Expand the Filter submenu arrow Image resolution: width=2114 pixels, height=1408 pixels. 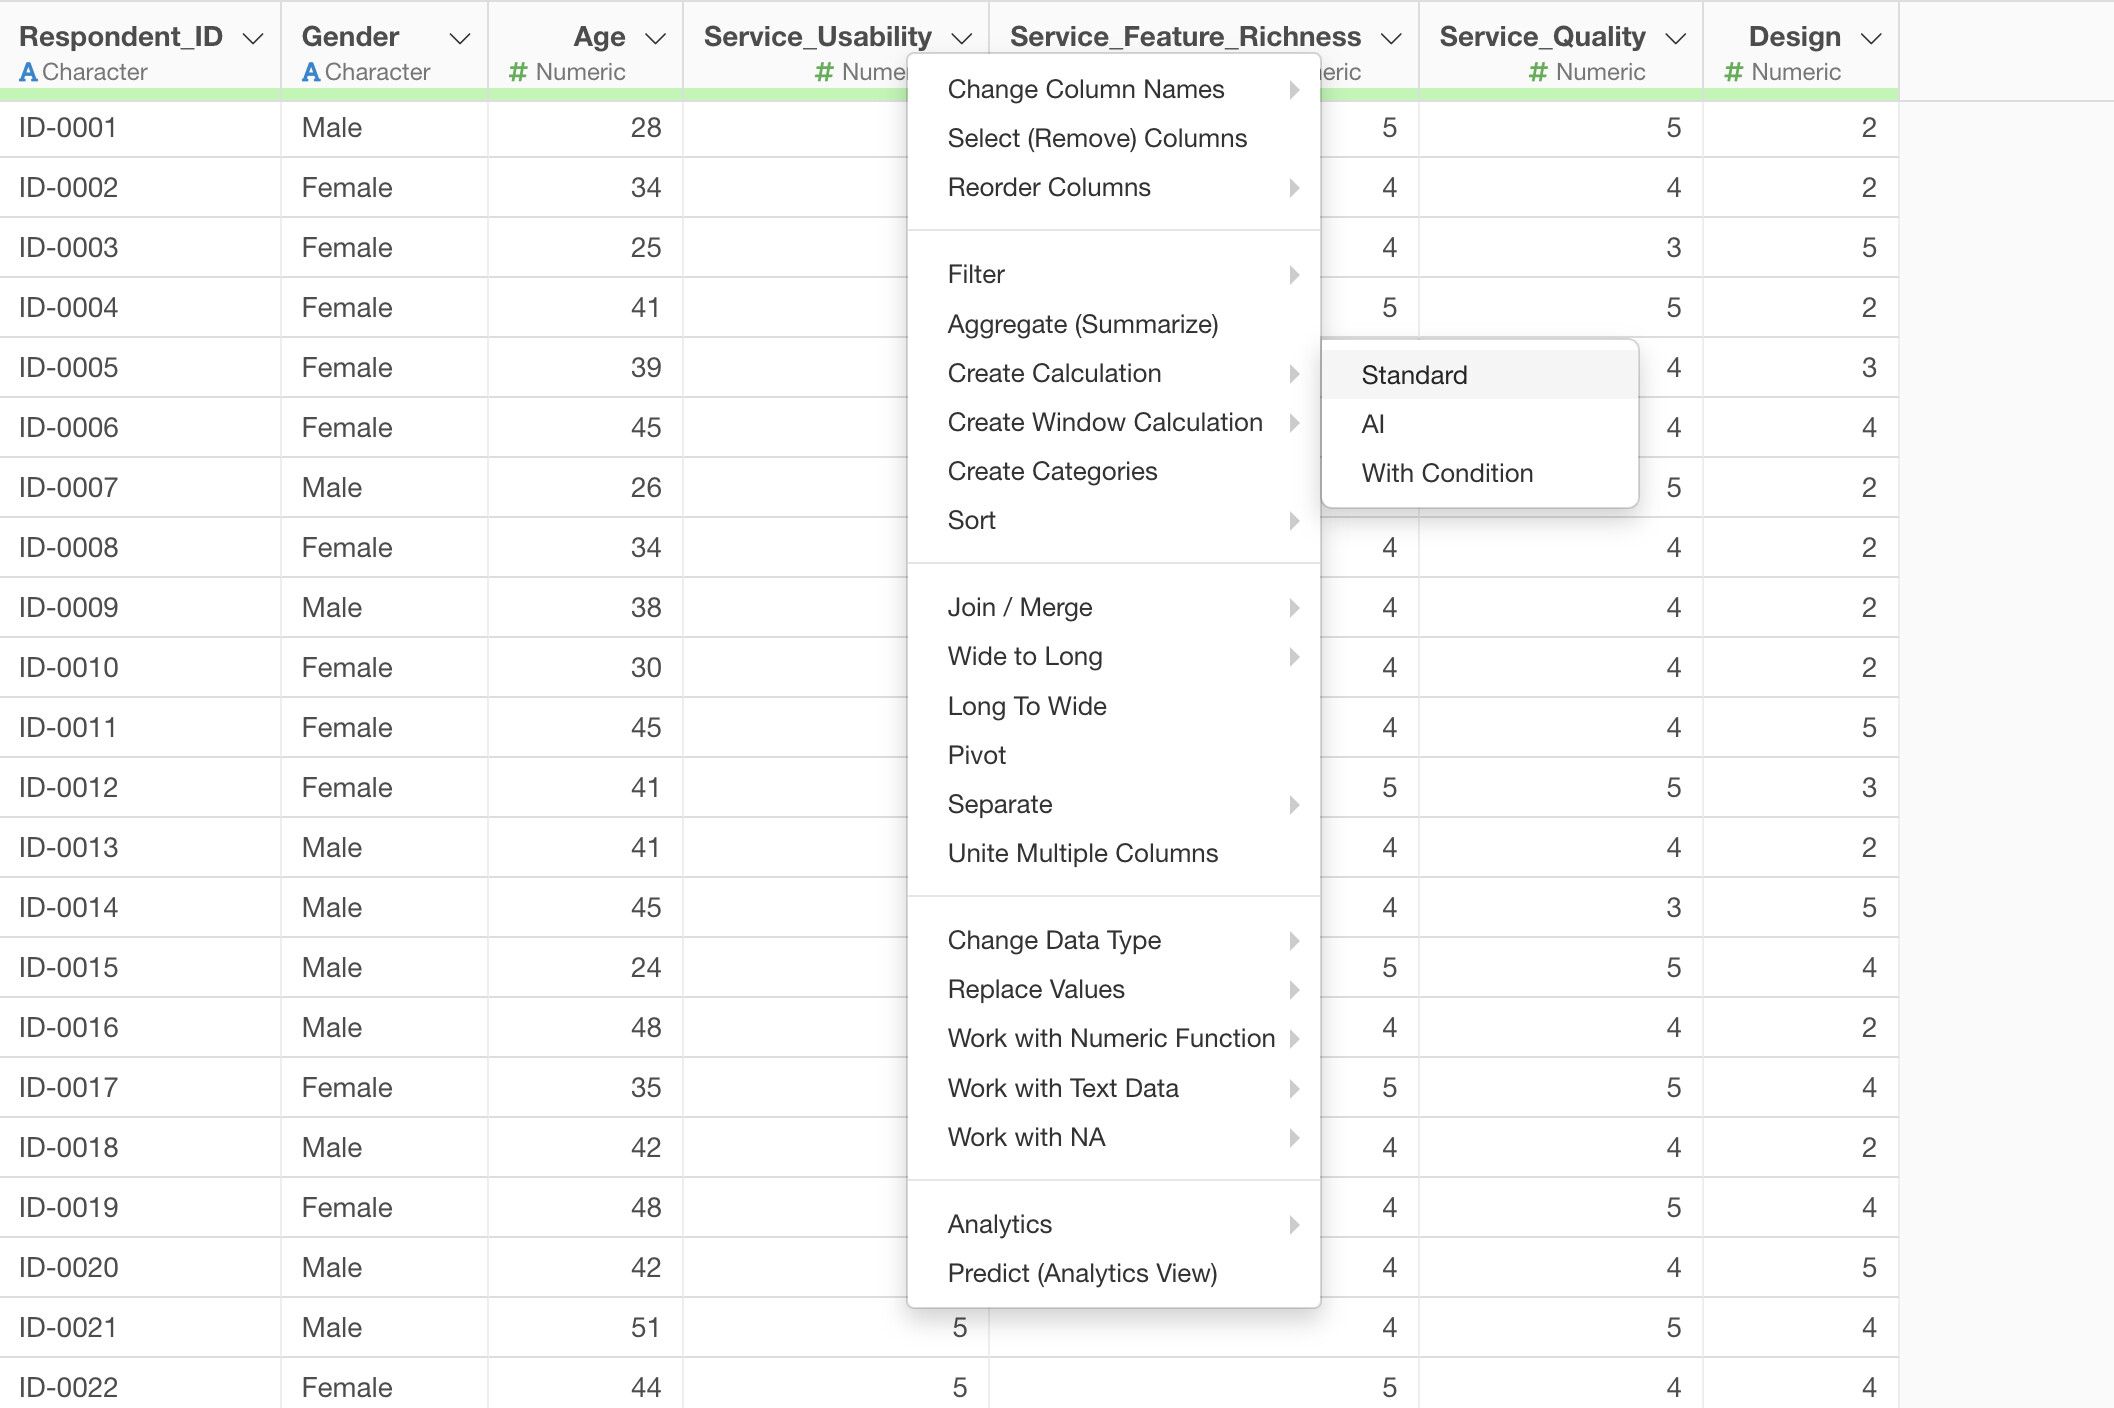click(1294, 275)
